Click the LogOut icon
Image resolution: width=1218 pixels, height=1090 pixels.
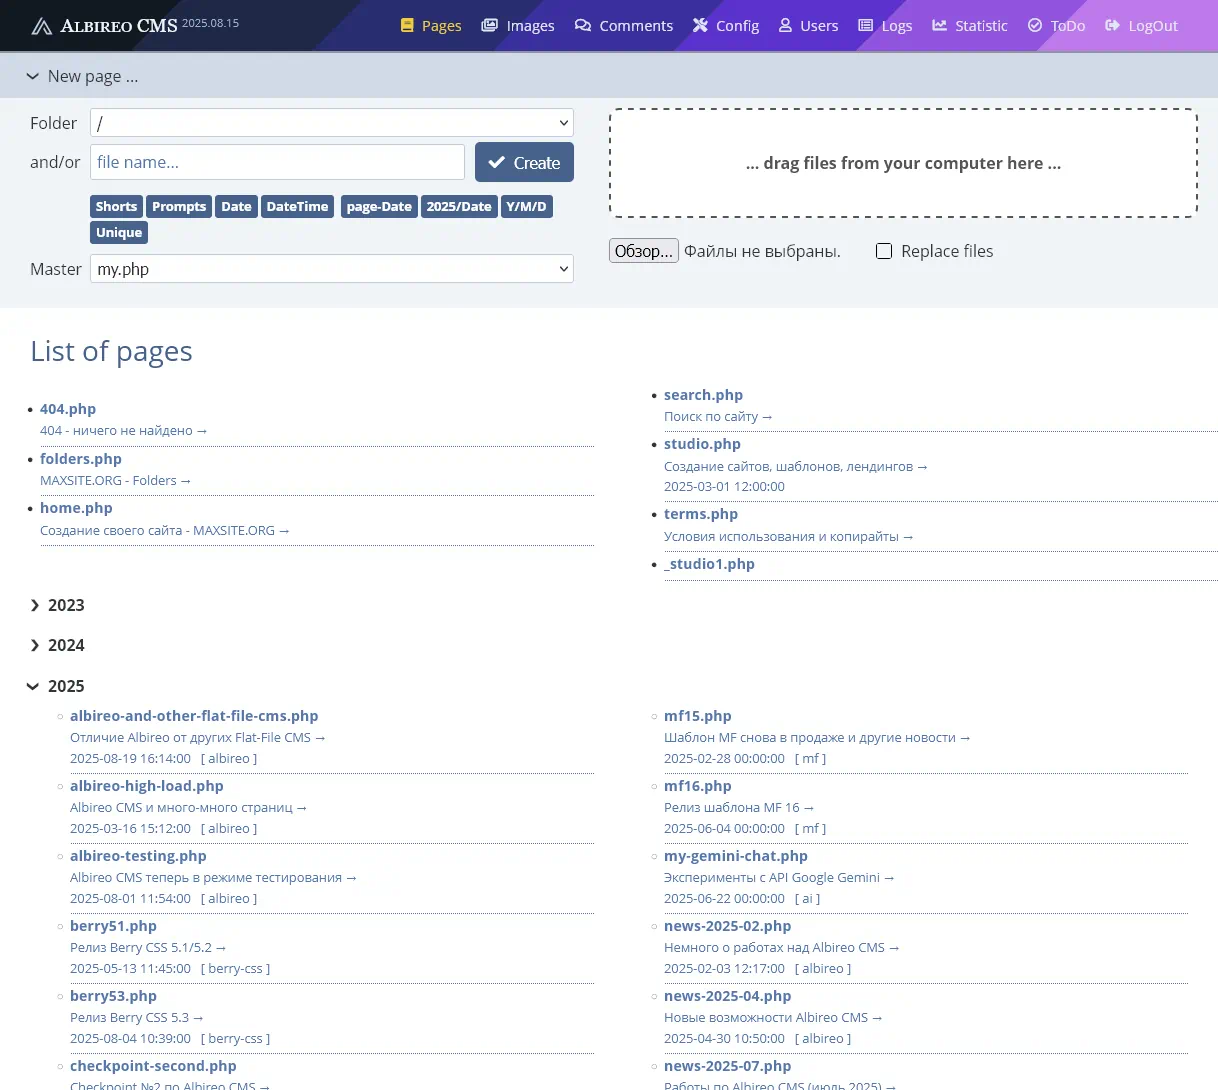(1112, 26)
